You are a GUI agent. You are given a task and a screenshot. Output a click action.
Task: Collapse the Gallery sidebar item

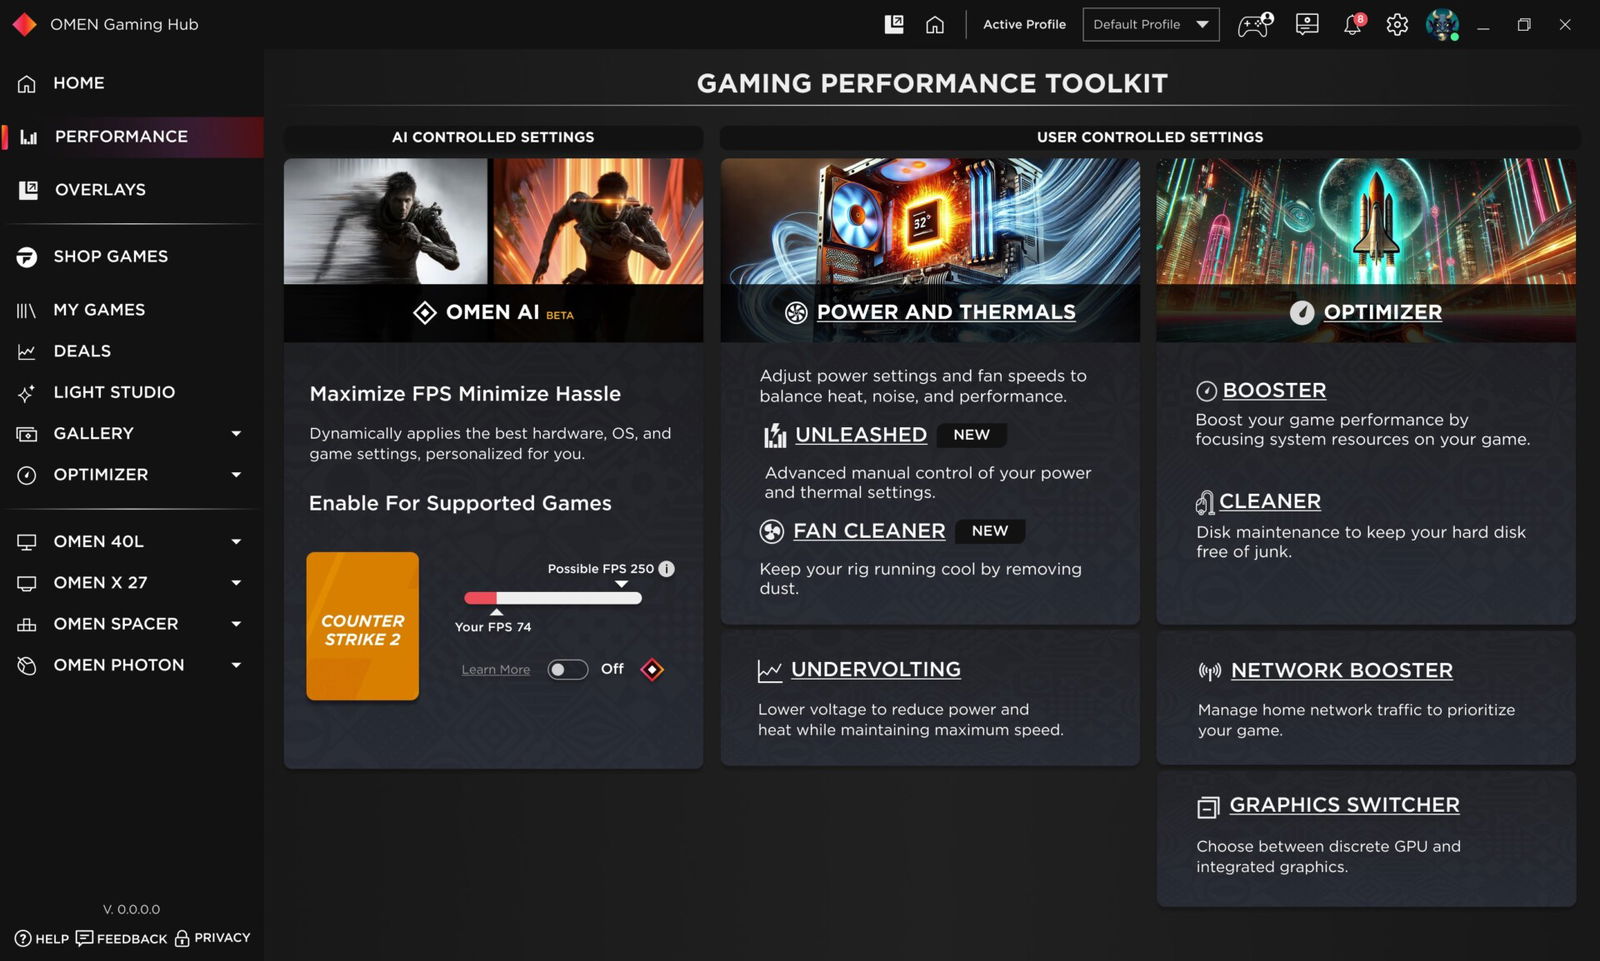[x=236, y=433]
